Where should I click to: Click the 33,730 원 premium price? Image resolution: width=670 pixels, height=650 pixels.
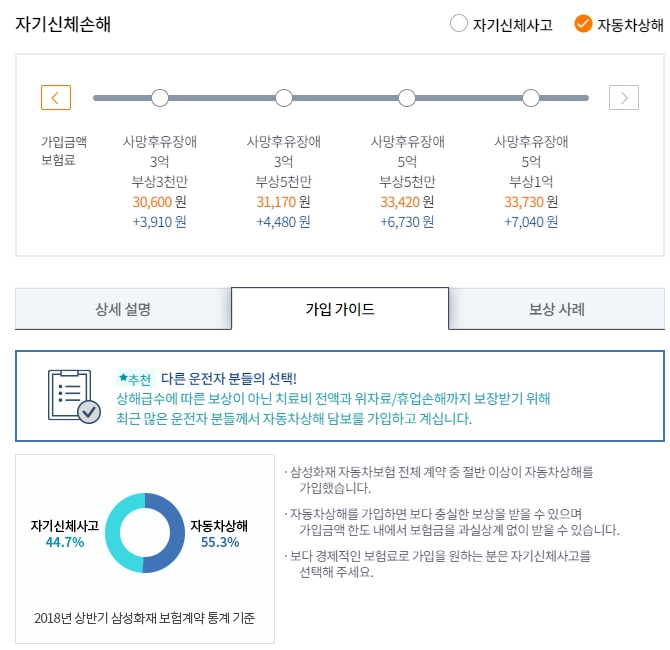tap(531, 202)
